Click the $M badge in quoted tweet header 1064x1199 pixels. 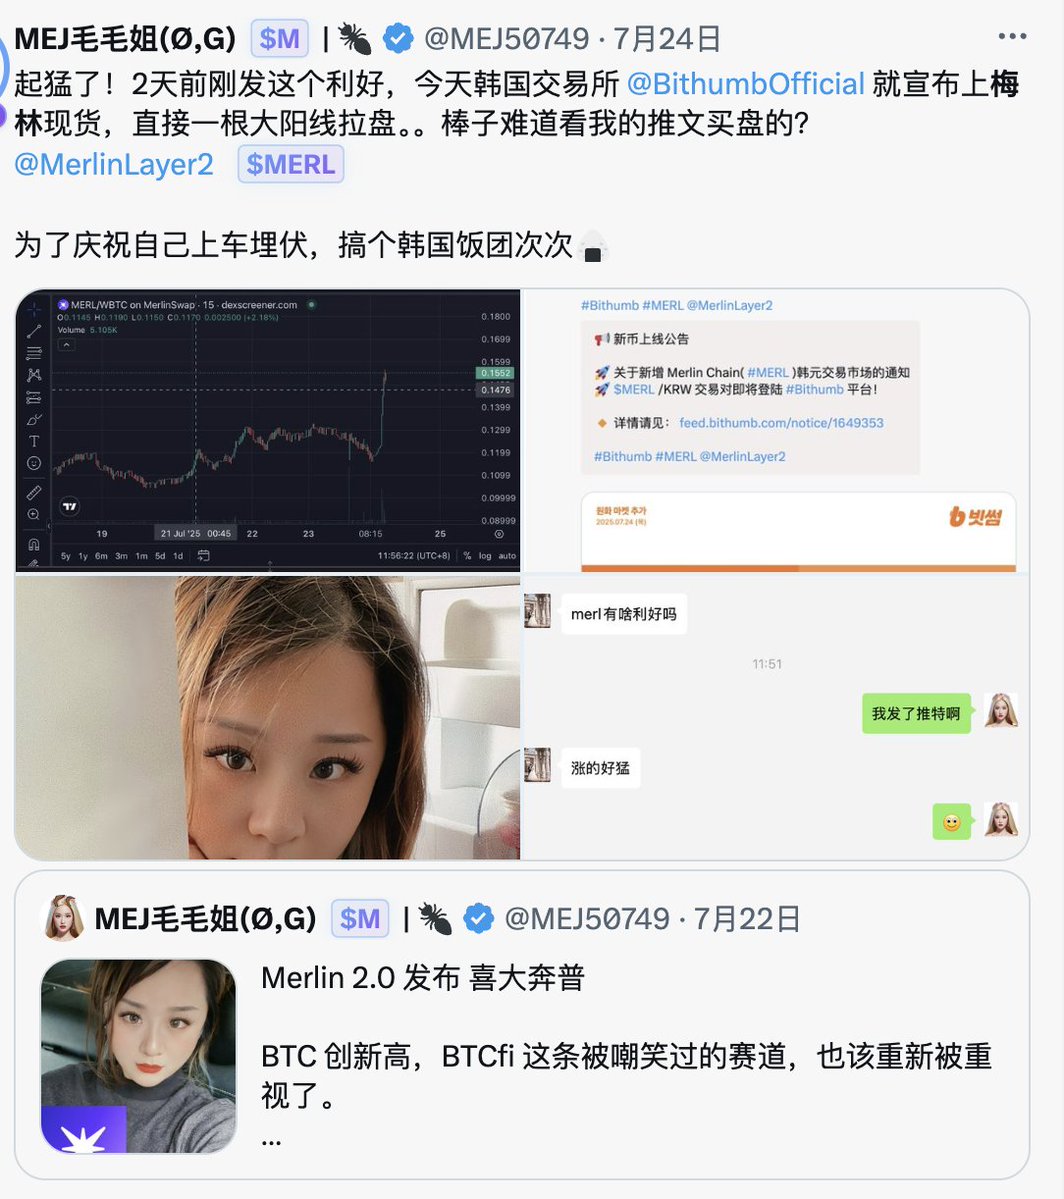360,918
